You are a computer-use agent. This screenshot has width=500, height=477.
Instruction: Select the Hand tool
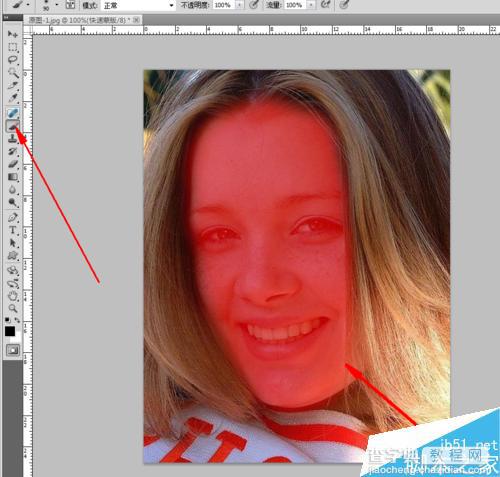click(x=13, y=295)
